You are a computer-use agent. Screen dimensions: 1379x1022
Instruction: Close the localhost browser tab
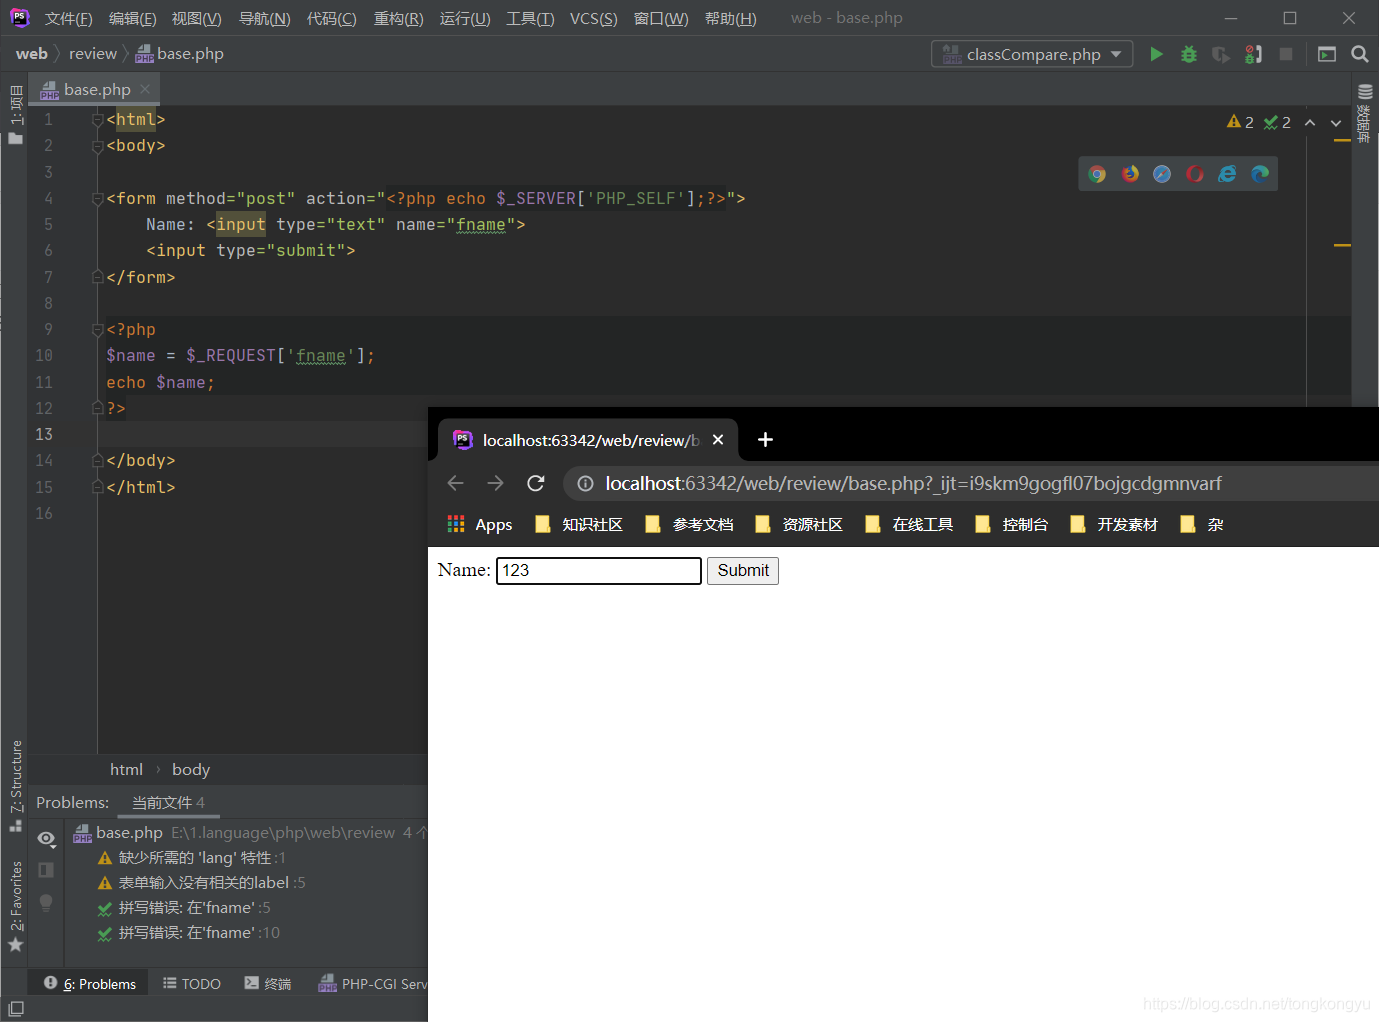(x=718, y=440)
